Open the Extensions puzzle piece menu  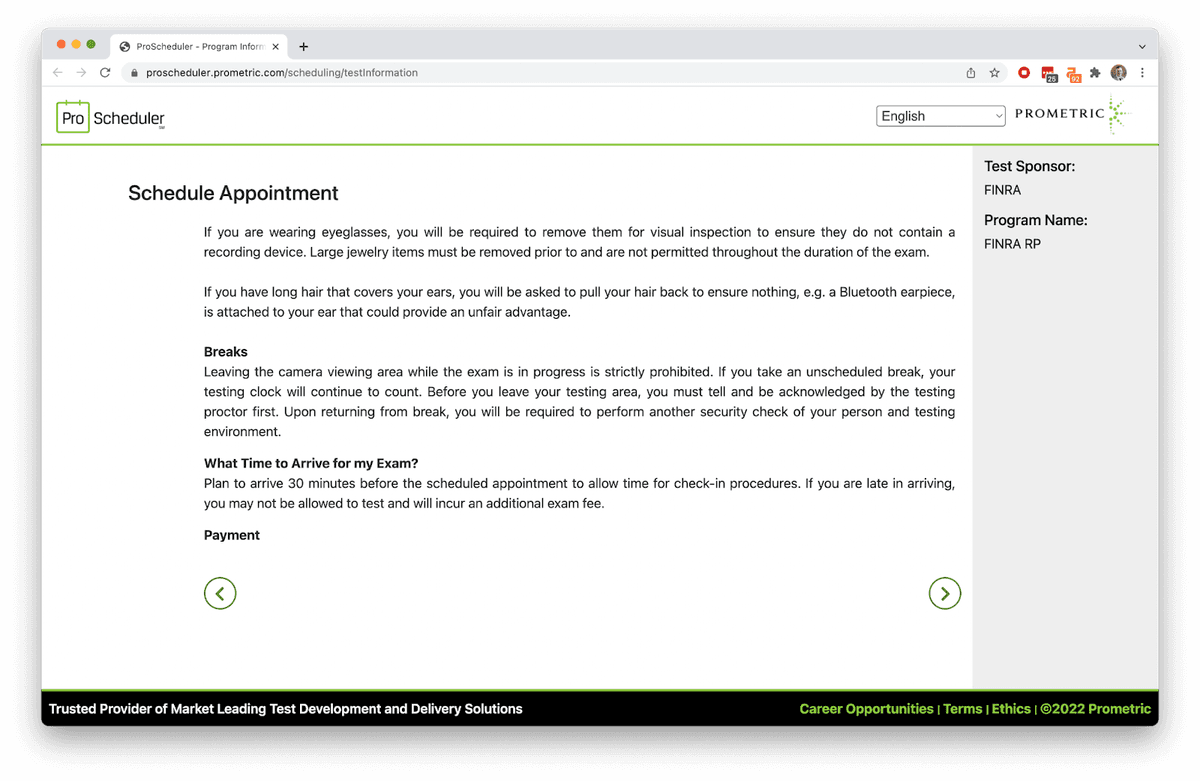[1095, 73]
